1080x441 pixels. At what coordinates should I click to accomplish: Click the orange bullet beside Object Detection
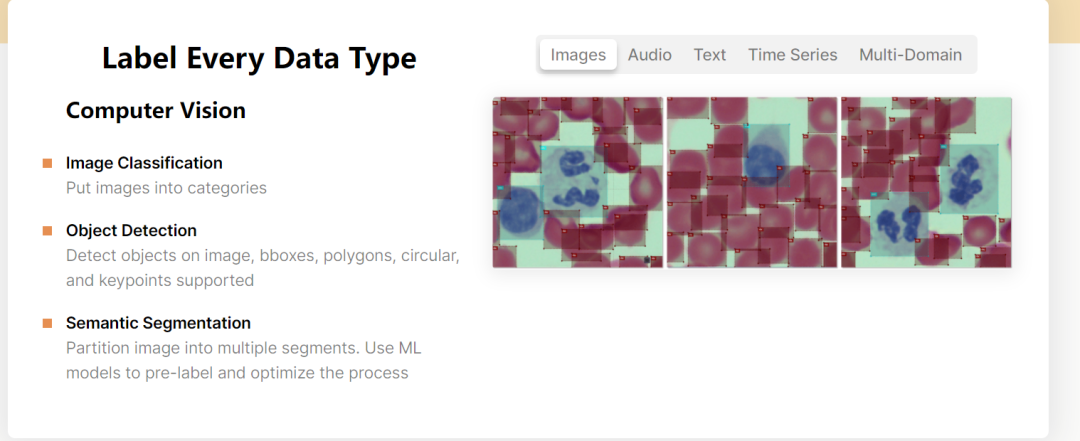coord(47,231)
